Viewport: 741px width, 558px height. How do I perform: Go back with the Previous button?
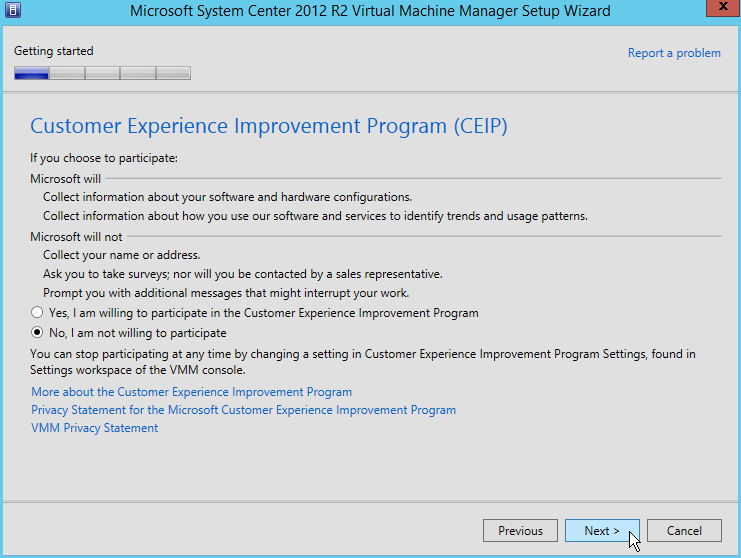(520, 531)
